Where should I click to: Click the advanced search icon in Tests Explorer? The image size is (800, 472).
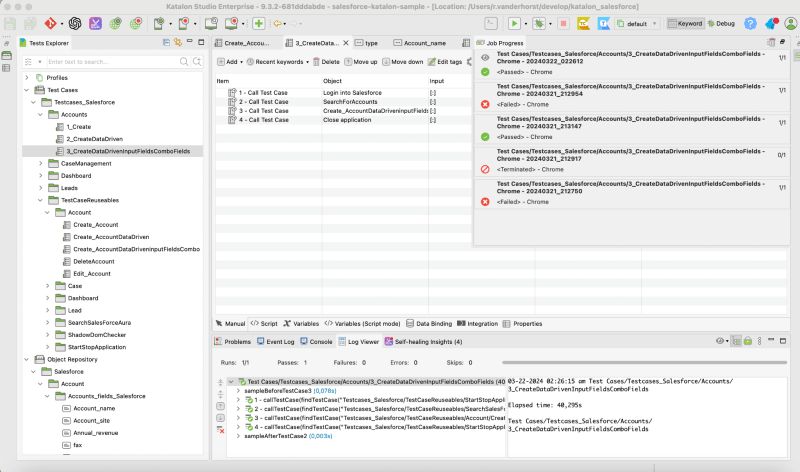click(x=197, y=62)
